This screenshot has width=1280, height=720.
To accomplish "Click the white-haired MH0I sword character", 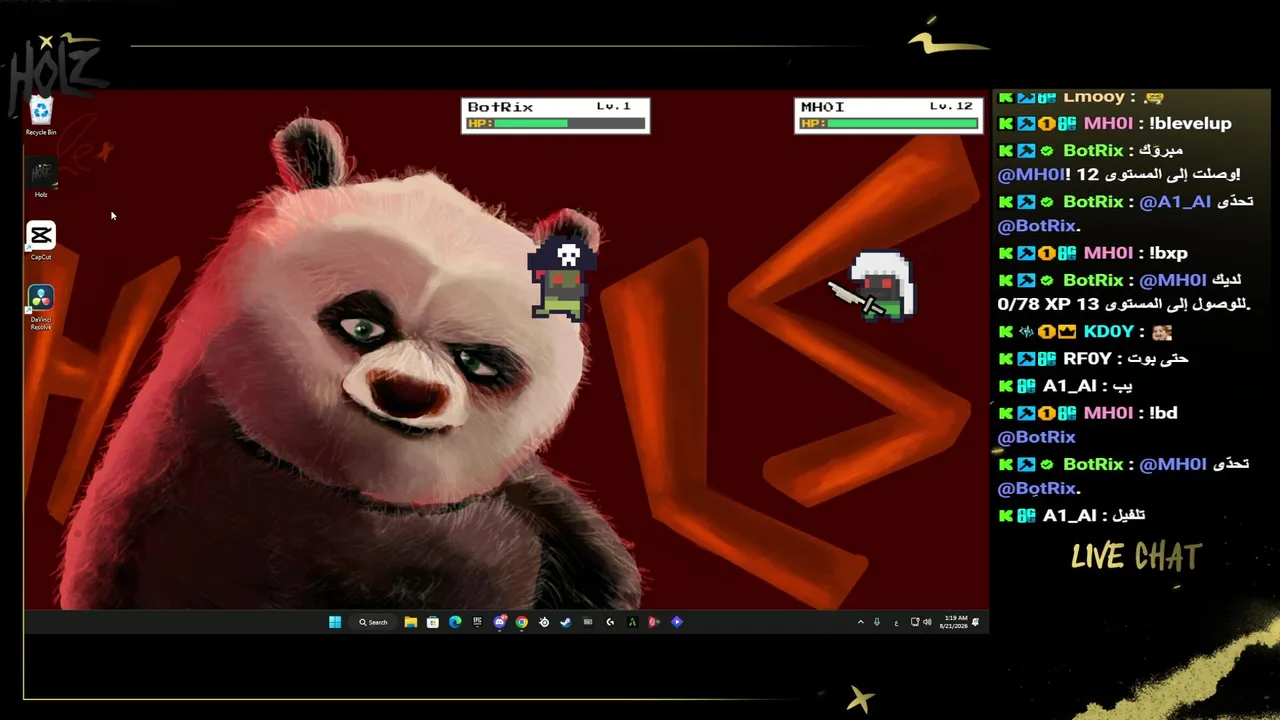I will [872, 286].
